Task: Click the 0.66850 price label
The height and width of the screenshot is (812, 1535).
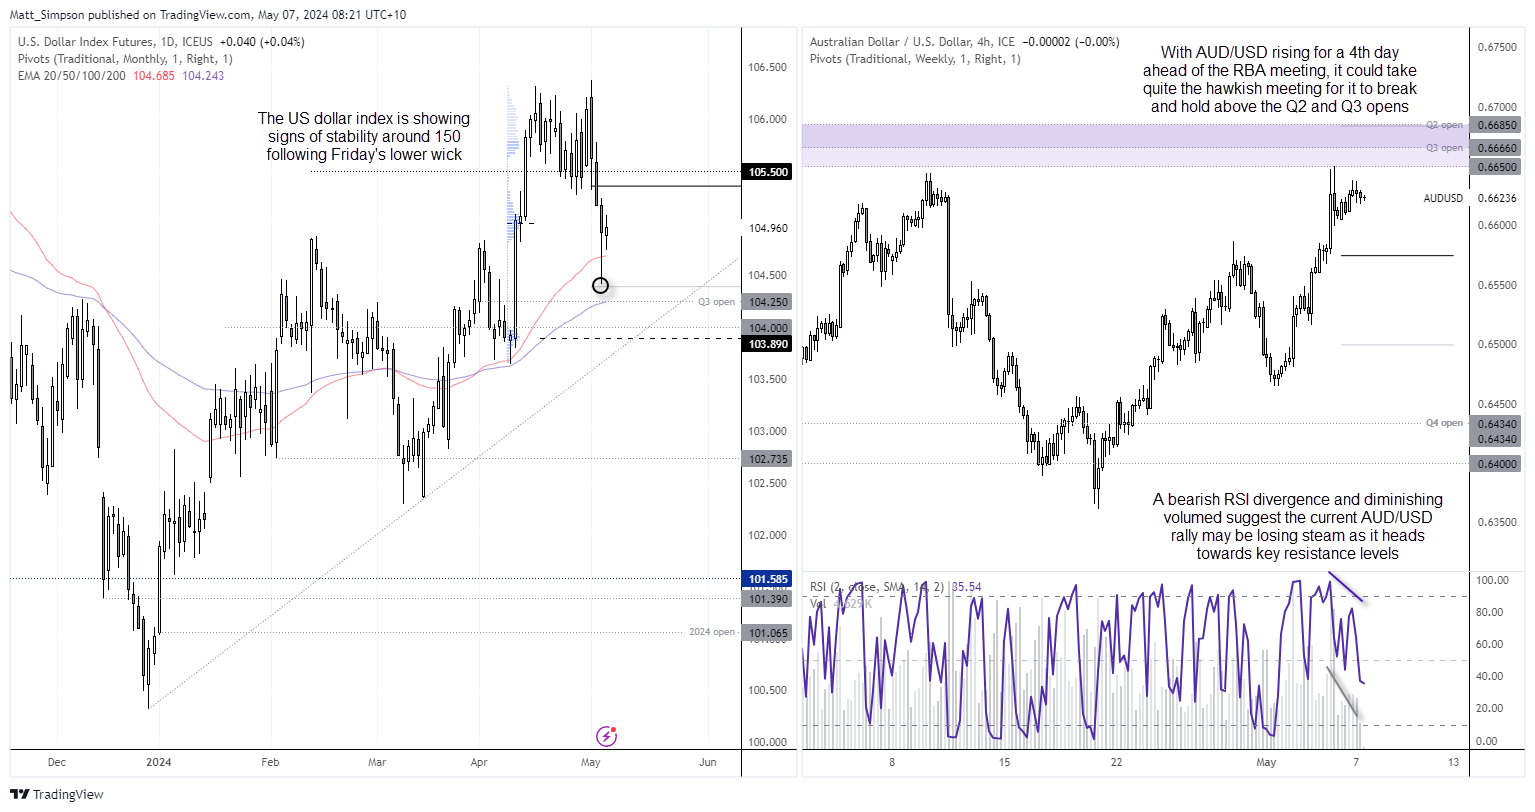Action: 1496,126
